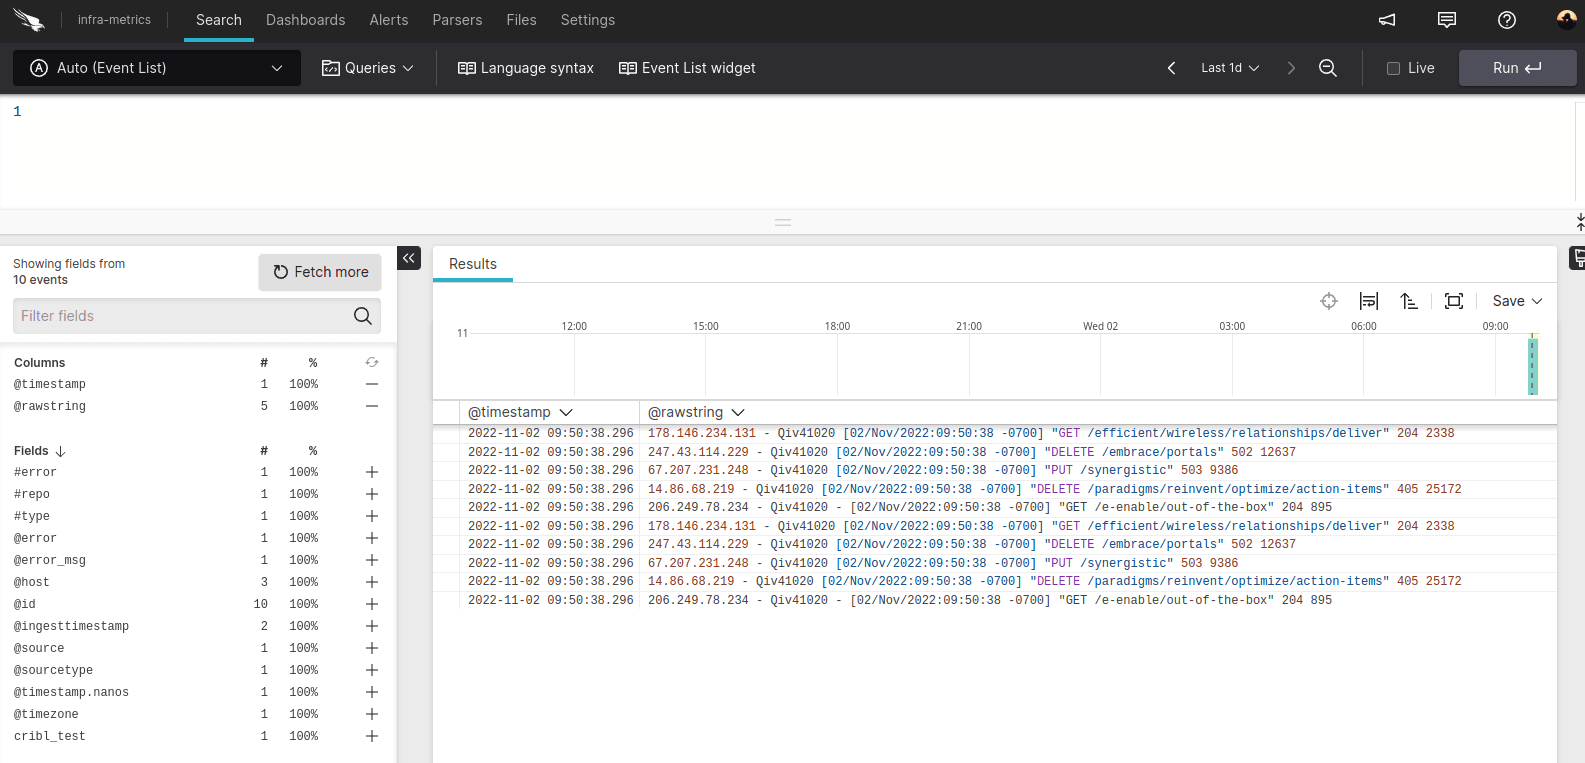Toggle fullscreen results view icon

pyautogui.click(x=1454, y=301)
